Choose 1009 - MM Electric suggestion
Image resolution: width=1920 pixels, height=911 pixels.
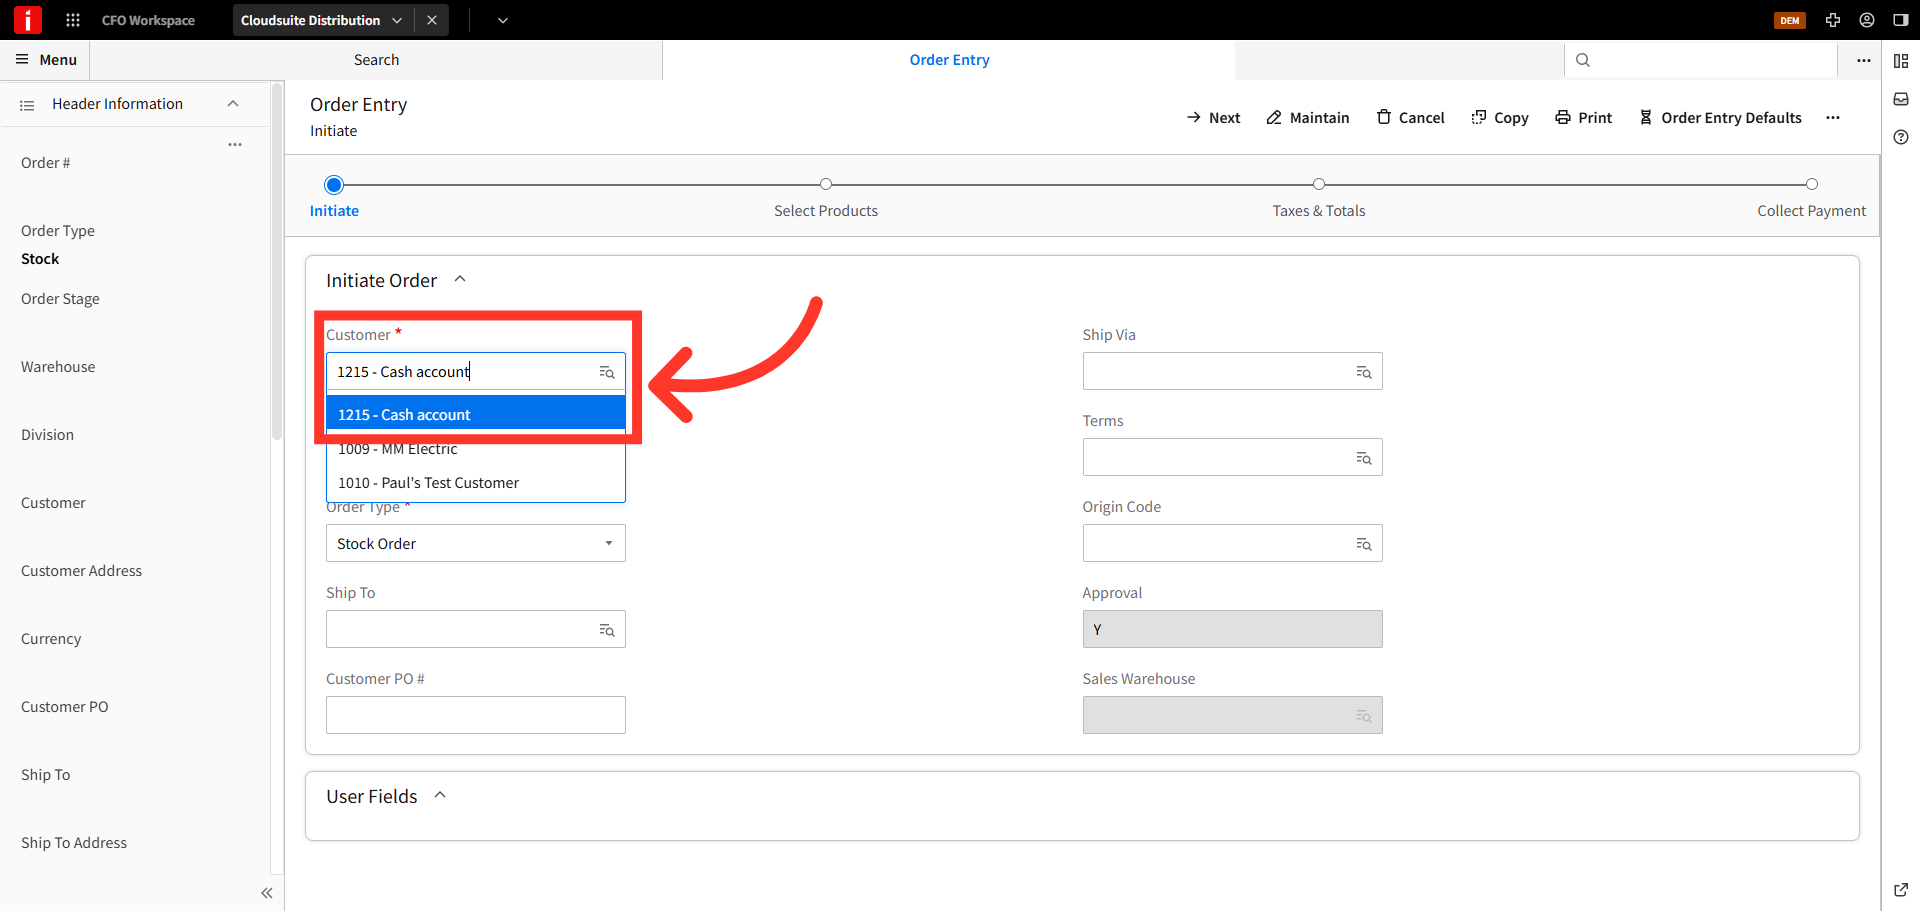[x=476, y=449]
